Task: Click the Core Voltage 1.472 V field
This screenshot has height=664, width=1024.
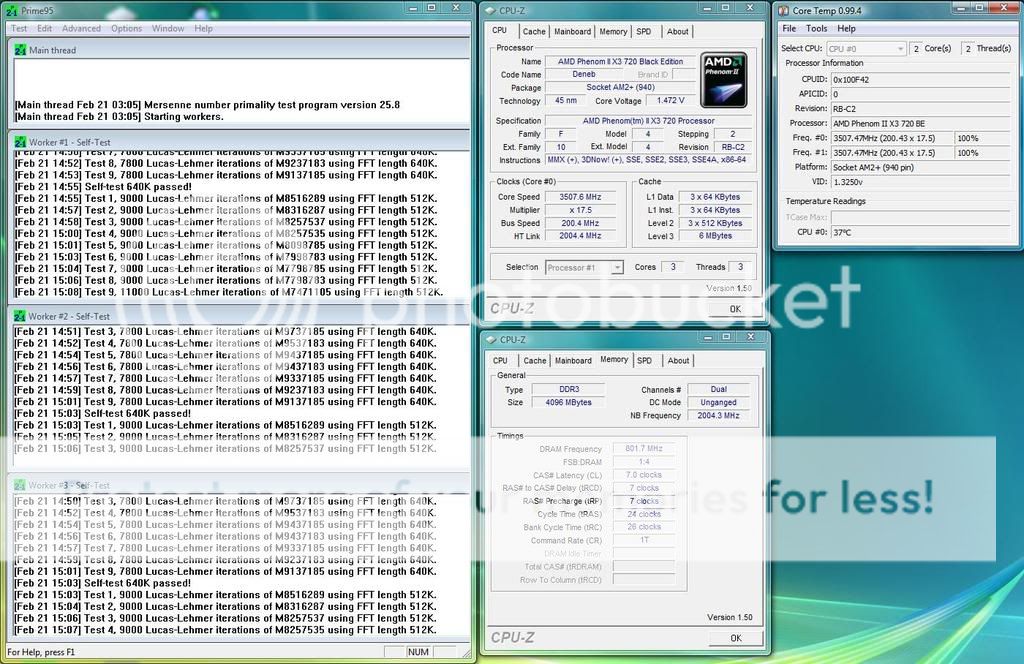Action: tap(670, 101)
